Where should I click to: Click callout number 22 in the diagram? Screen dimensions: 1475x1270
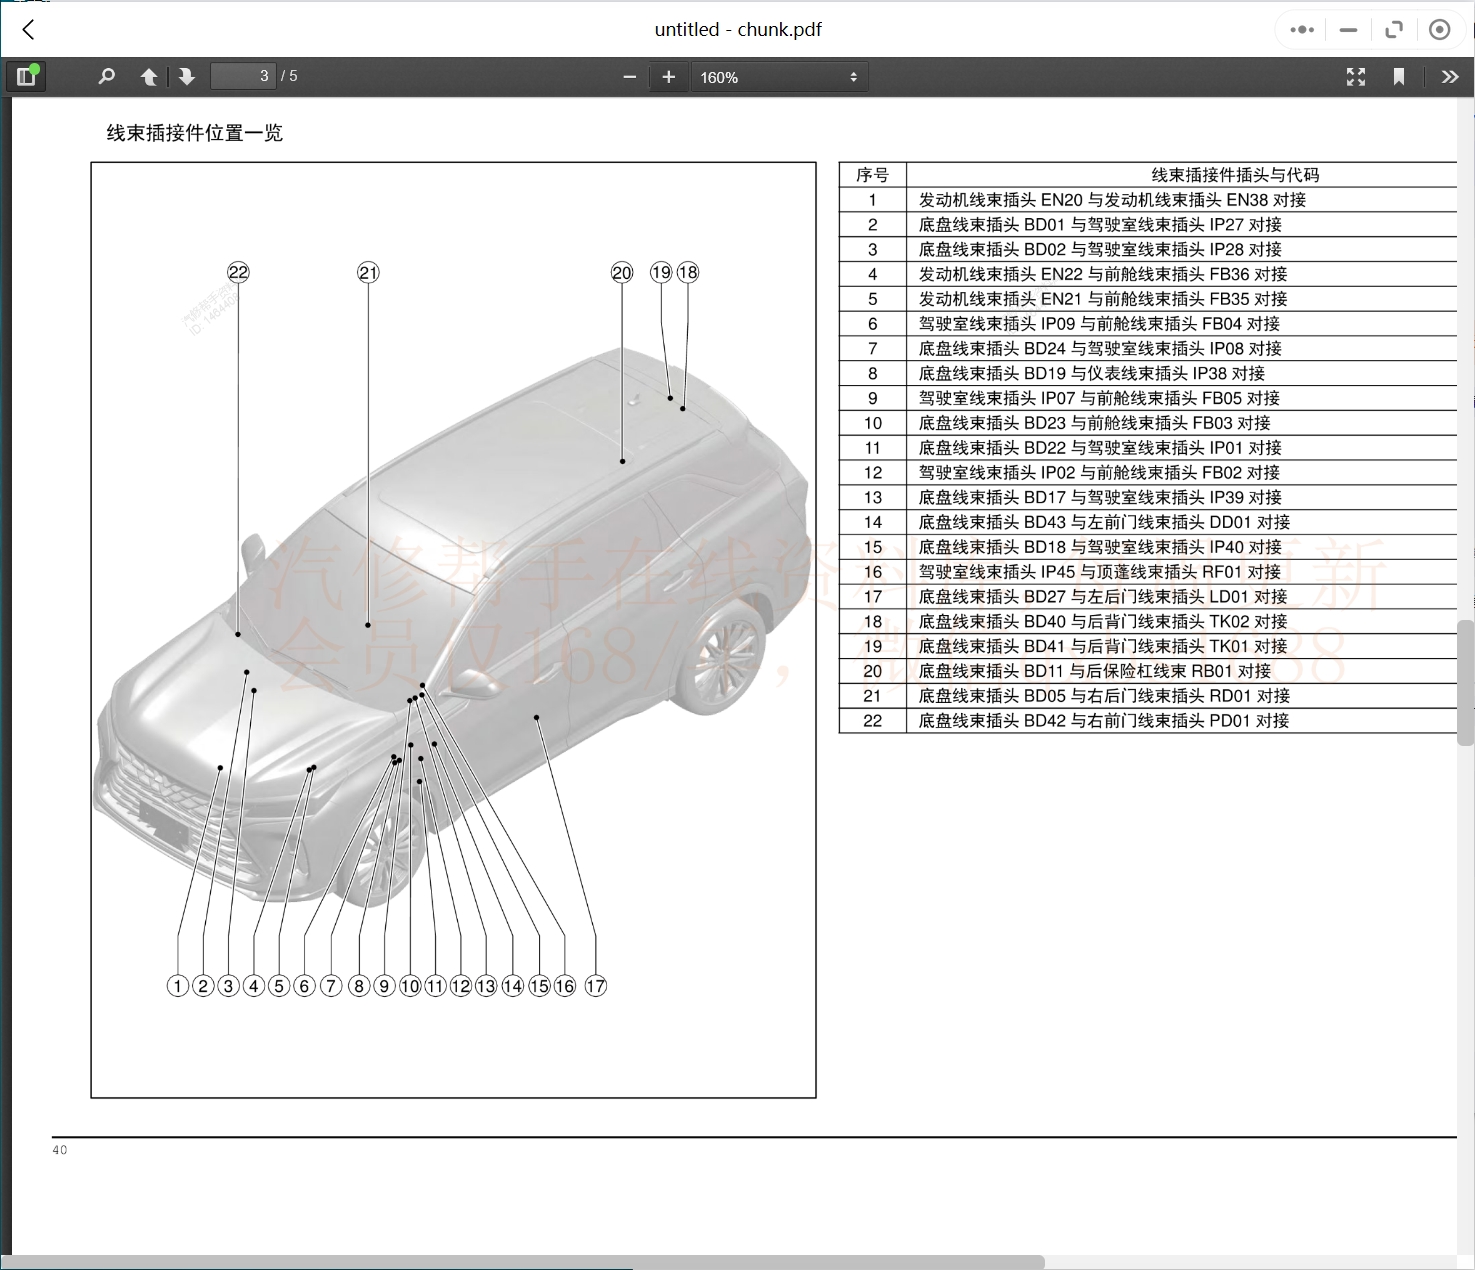point(238,273)
